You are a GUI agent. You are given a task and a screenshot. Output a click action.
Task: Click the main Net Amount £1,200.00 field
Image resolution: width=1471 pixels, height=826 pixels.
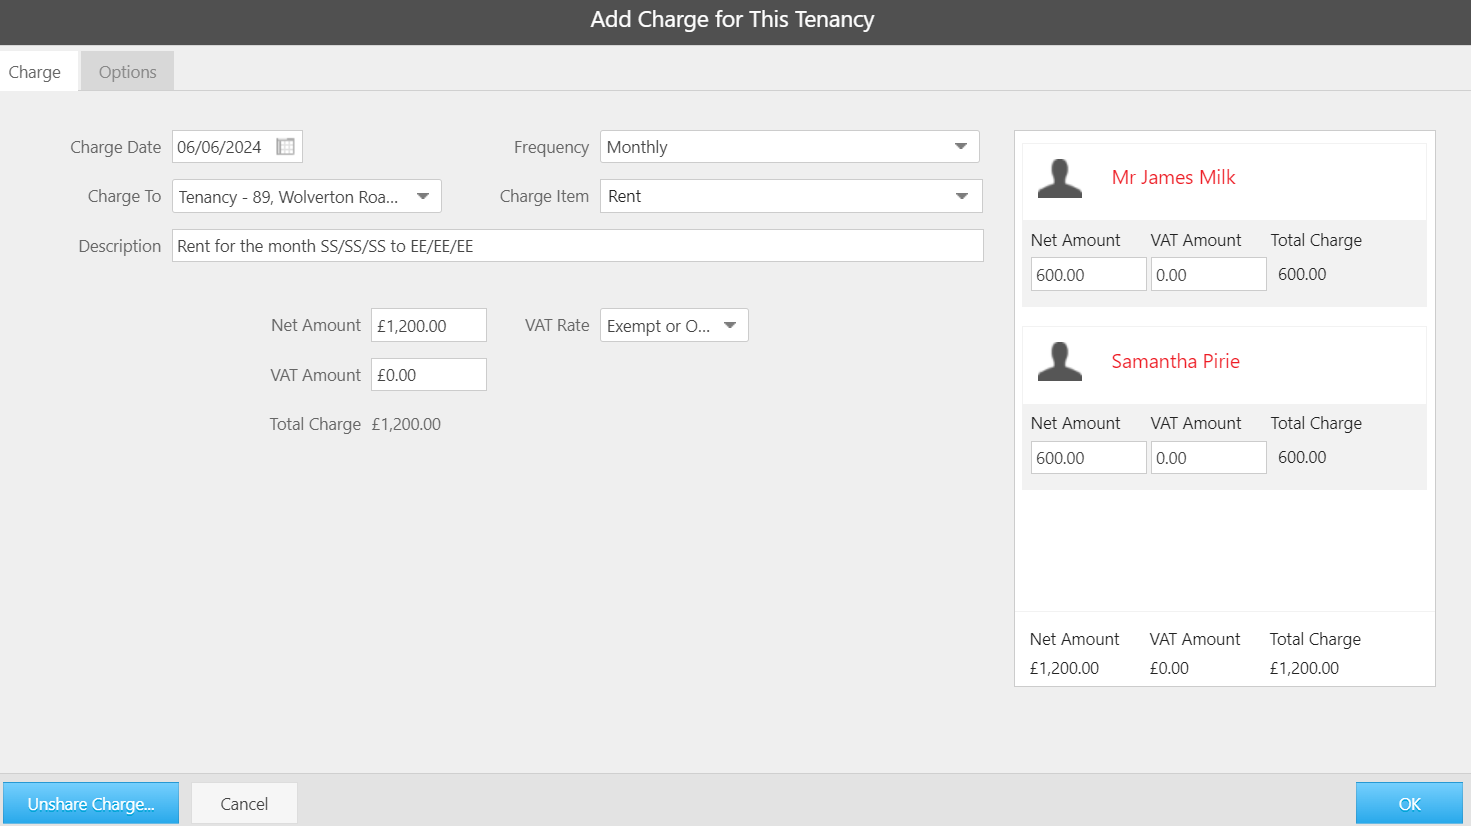click(429, 325)
